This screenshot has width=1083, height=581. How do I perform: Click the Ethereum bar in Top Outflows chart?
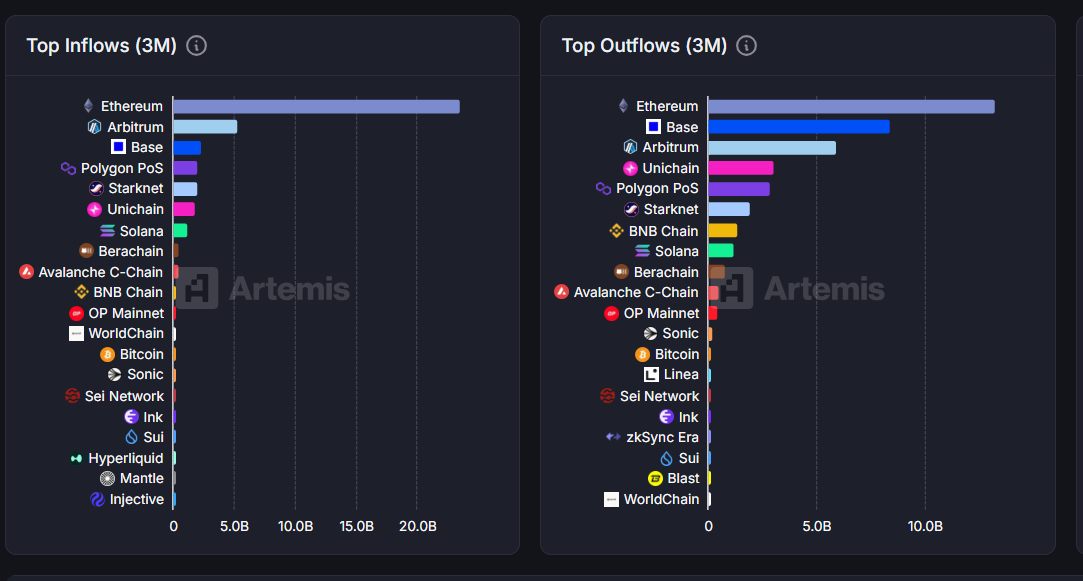852,106
